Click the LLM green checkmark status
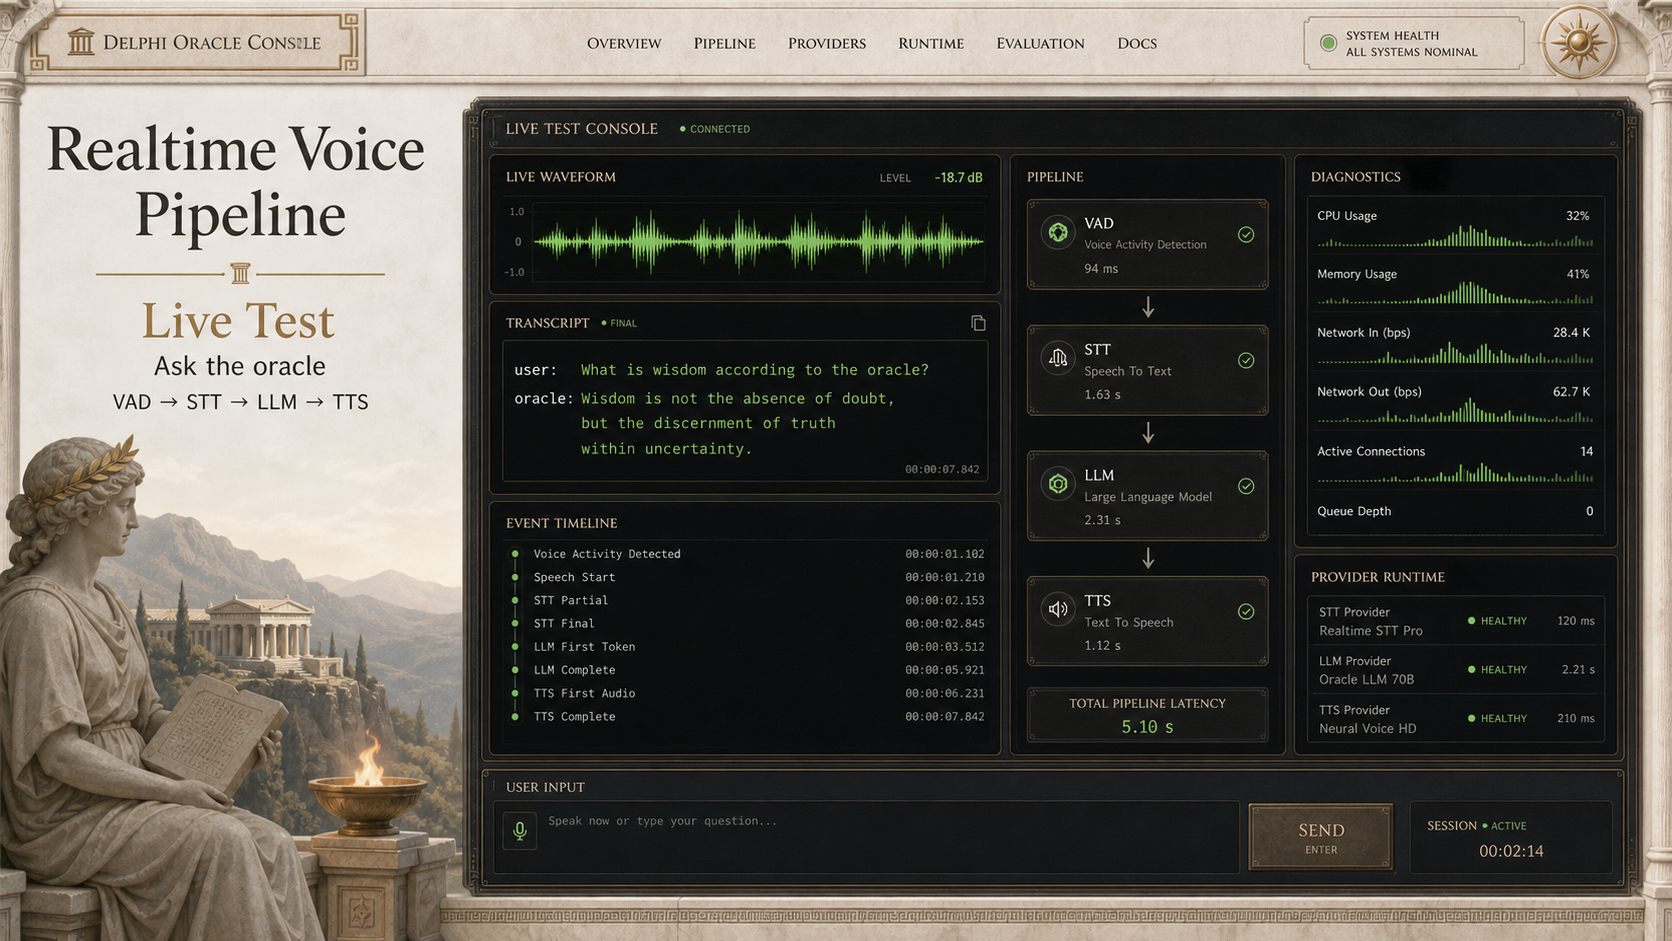 [x=1246, y=486]
